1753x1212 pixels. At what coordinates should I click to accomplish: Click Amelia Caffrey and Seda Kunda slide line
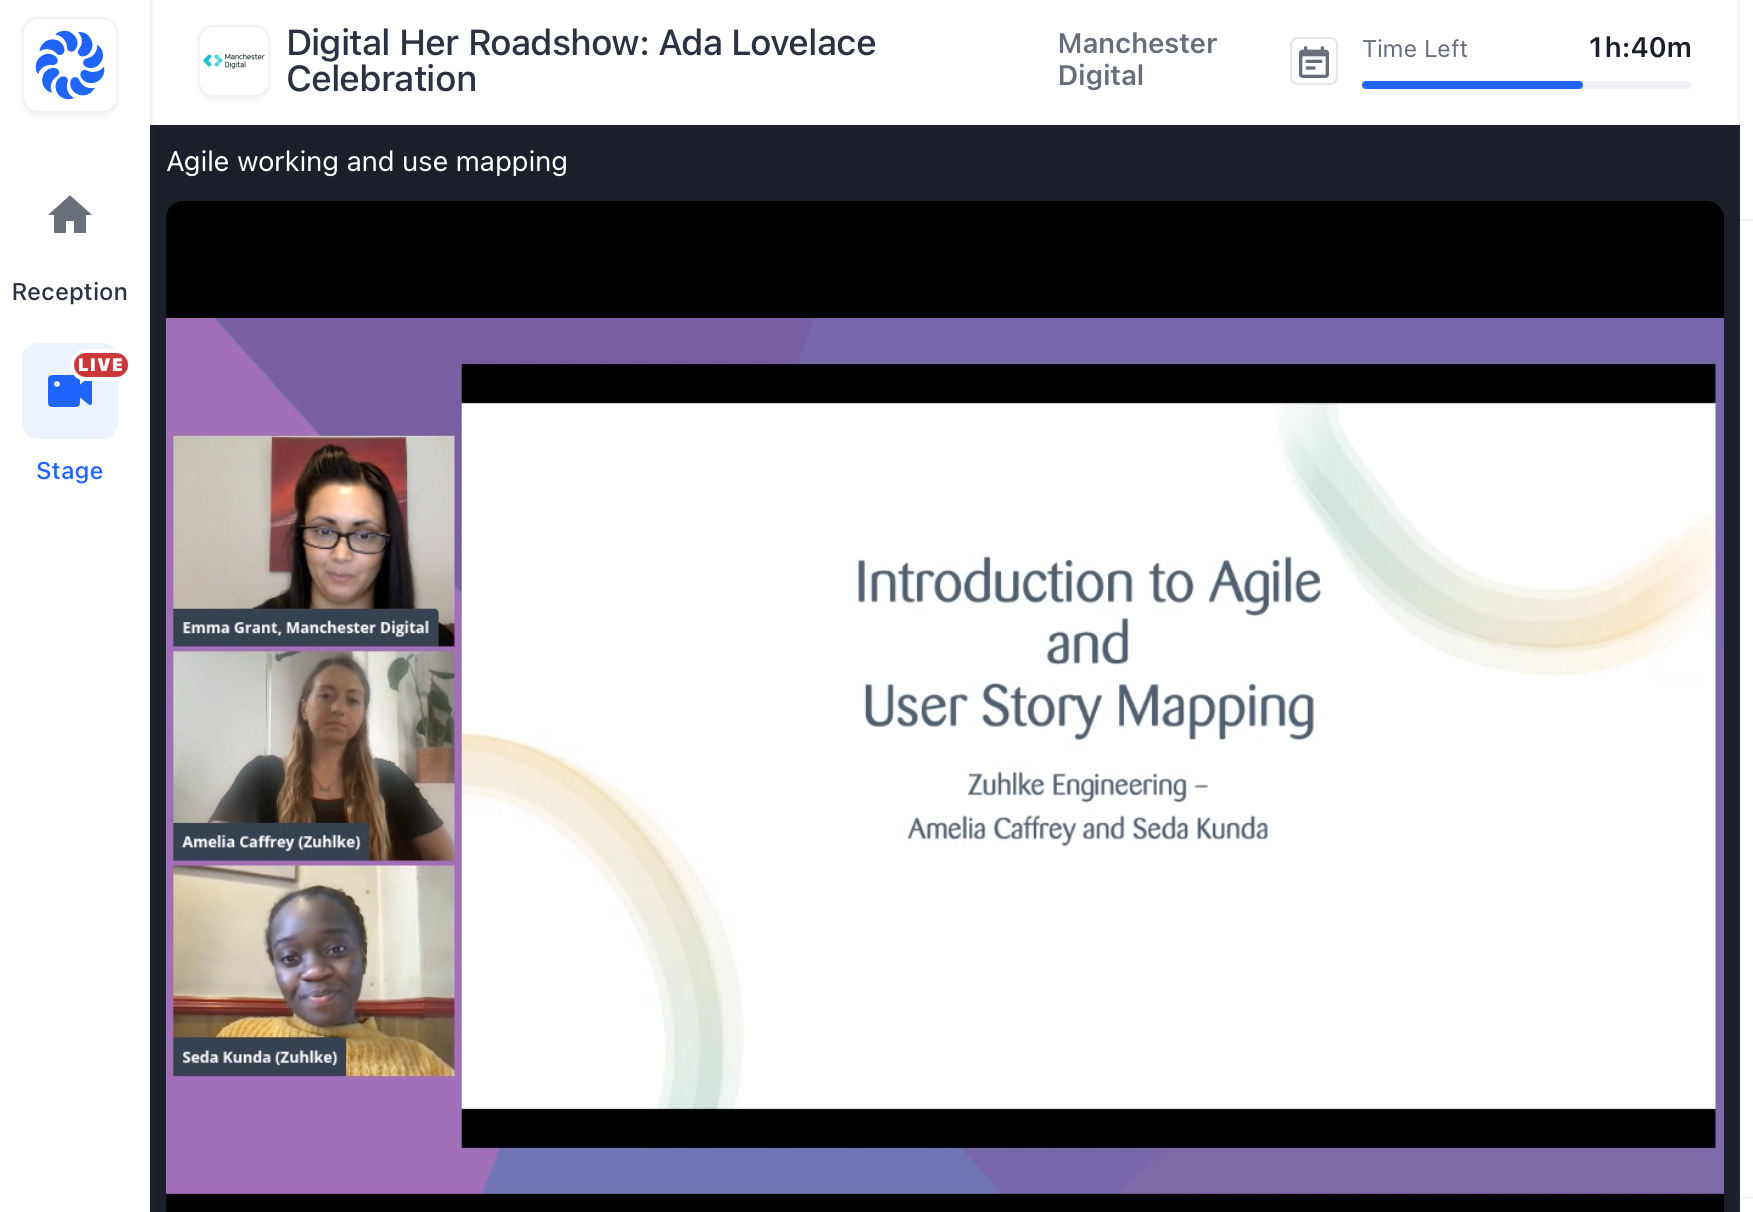(1088, 829)
